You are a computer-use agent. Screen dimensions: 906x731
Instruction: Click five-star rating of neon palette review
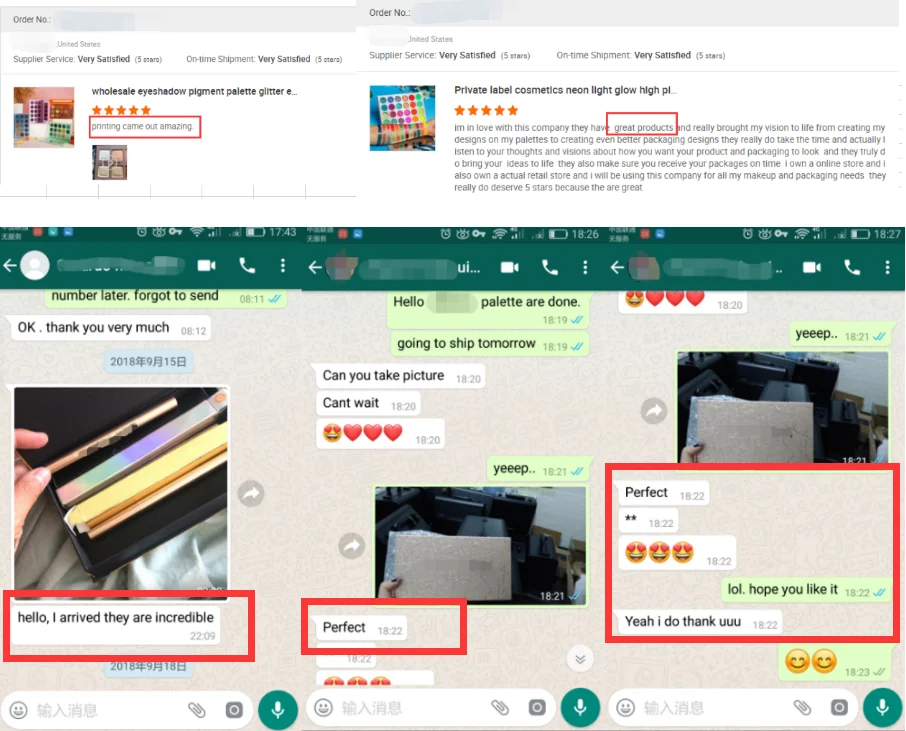click(486, 110)
